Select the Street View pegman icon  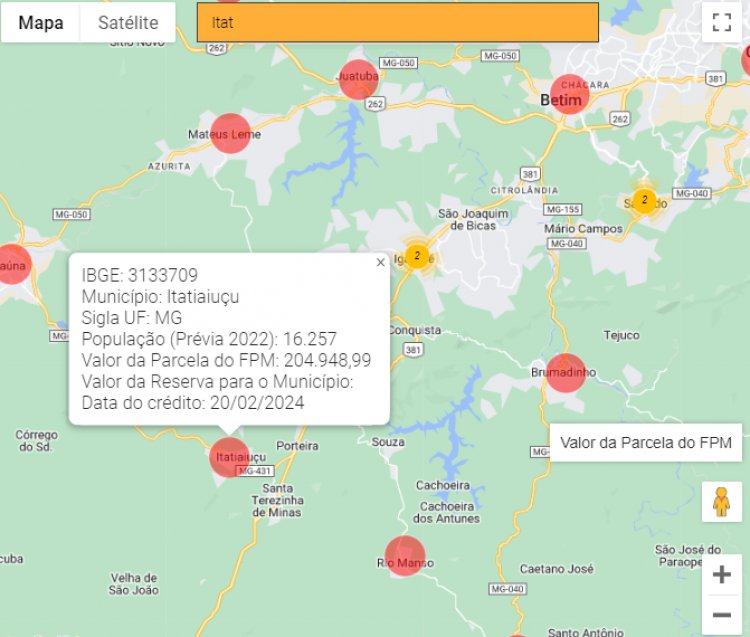(721, 502)
